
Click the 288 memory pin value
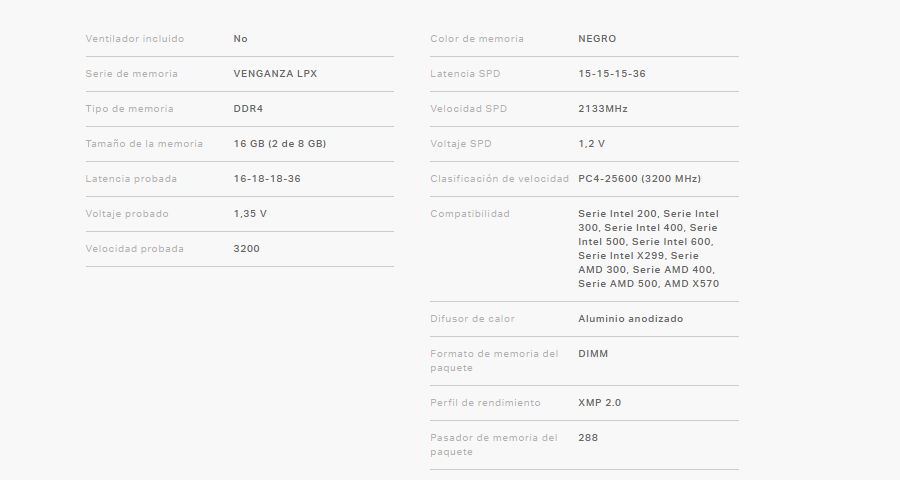588,438
